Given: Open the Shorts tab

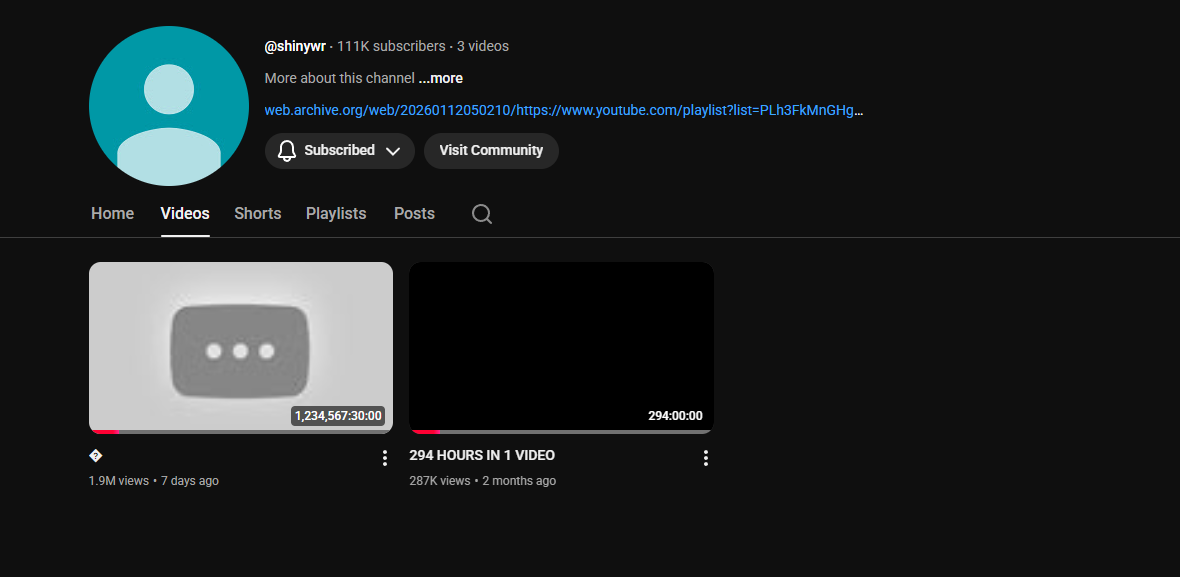Looking at the screenshot, I should pos(257,214).
